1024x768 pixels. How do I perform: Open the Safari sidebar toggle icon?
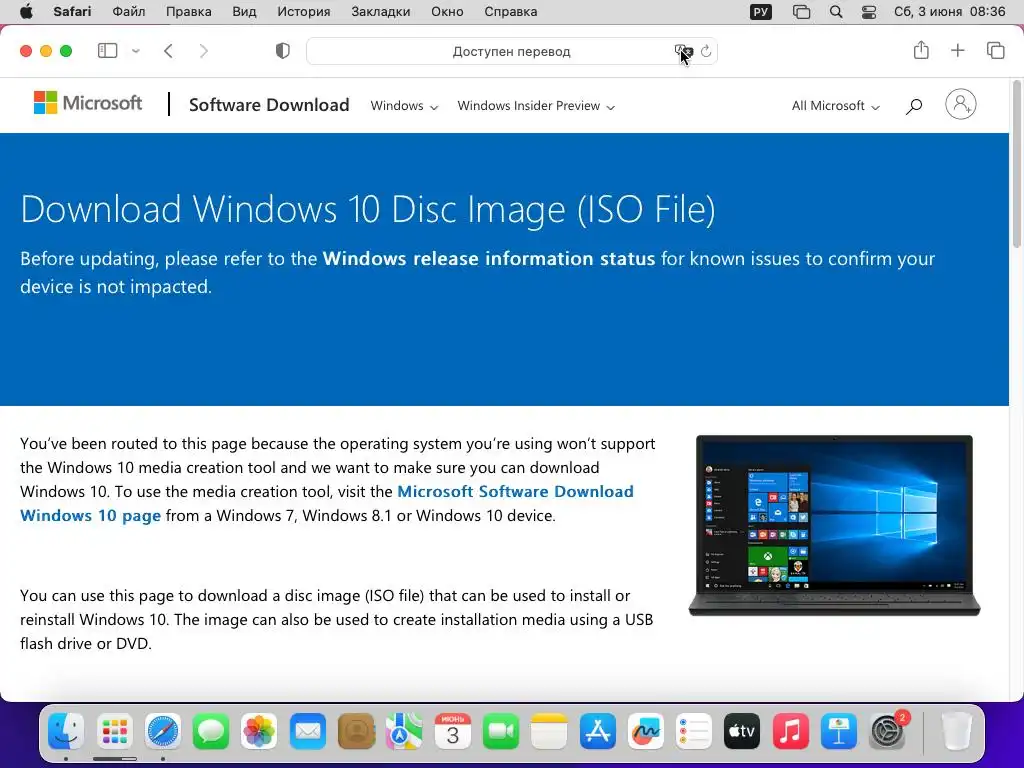coord(107,50)
